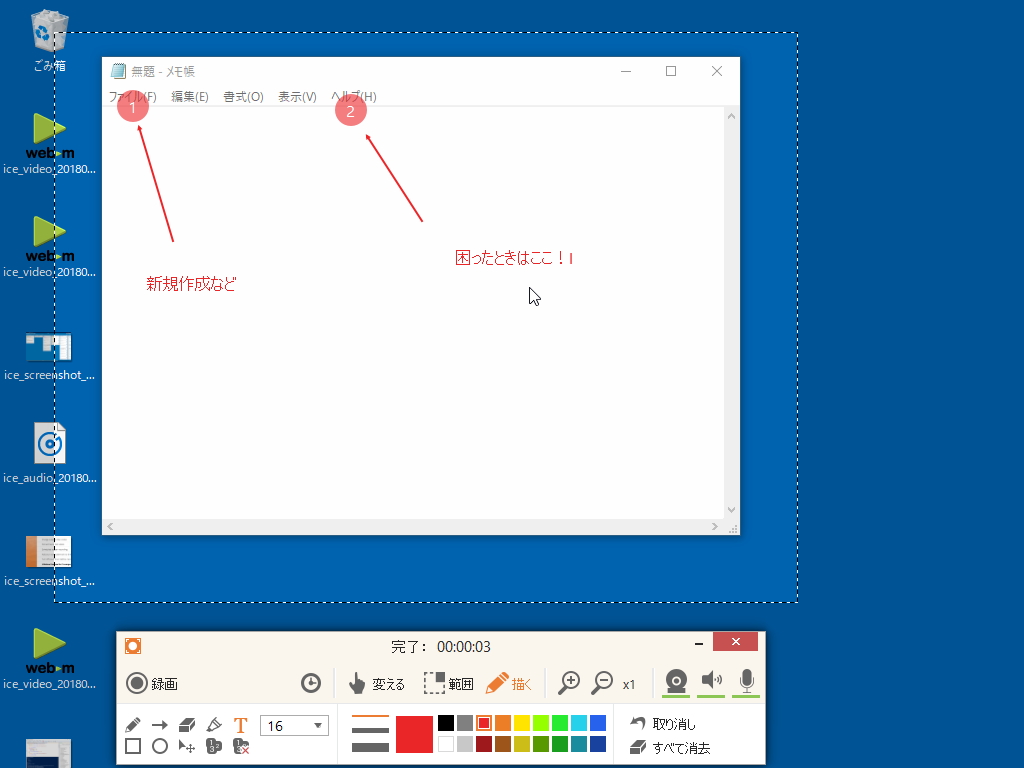Pick the green color swatch
Image resolution: width=1024 pixels, height=768 pixels.
[560, 723]
